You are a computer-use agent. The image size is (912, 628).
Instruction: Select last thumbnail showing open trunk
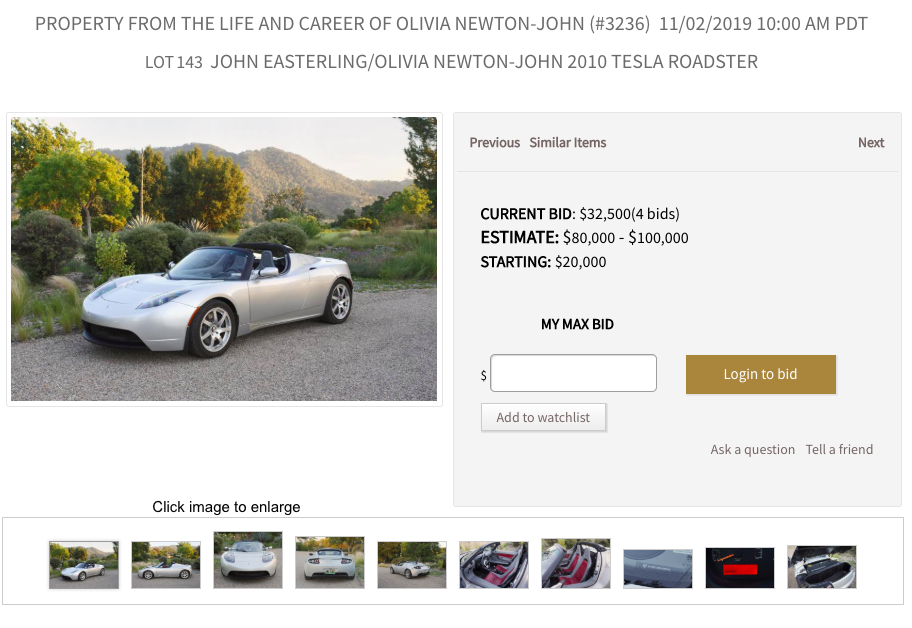822,566
